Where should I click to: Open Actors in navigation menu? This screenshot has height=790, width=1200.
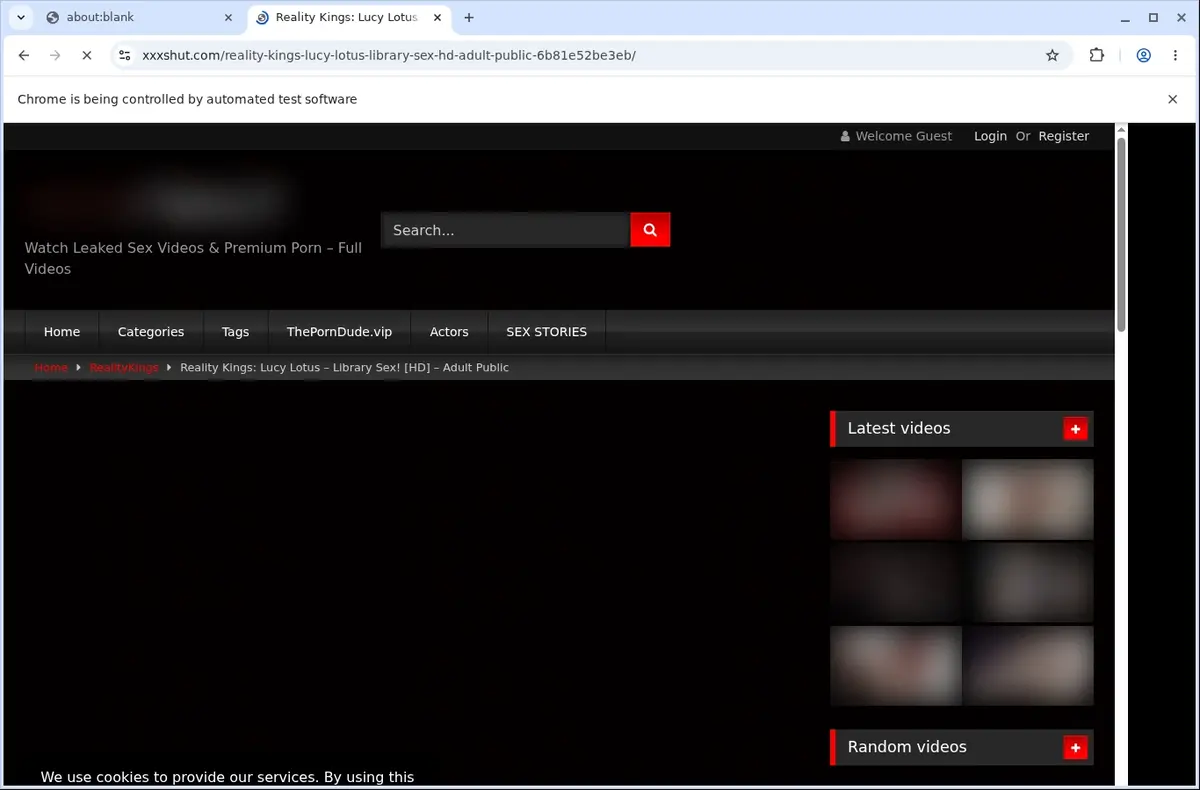tap(449, 332)
